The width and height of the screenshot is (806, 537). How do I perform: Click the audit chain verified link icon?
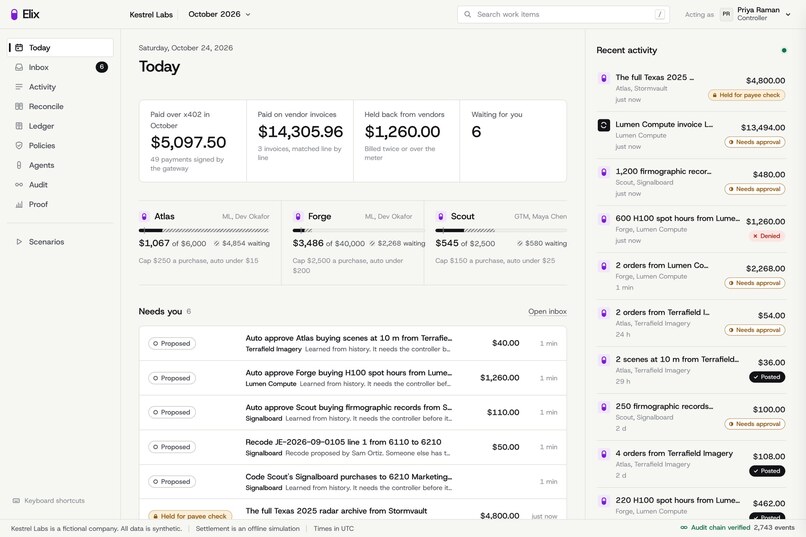684,528
